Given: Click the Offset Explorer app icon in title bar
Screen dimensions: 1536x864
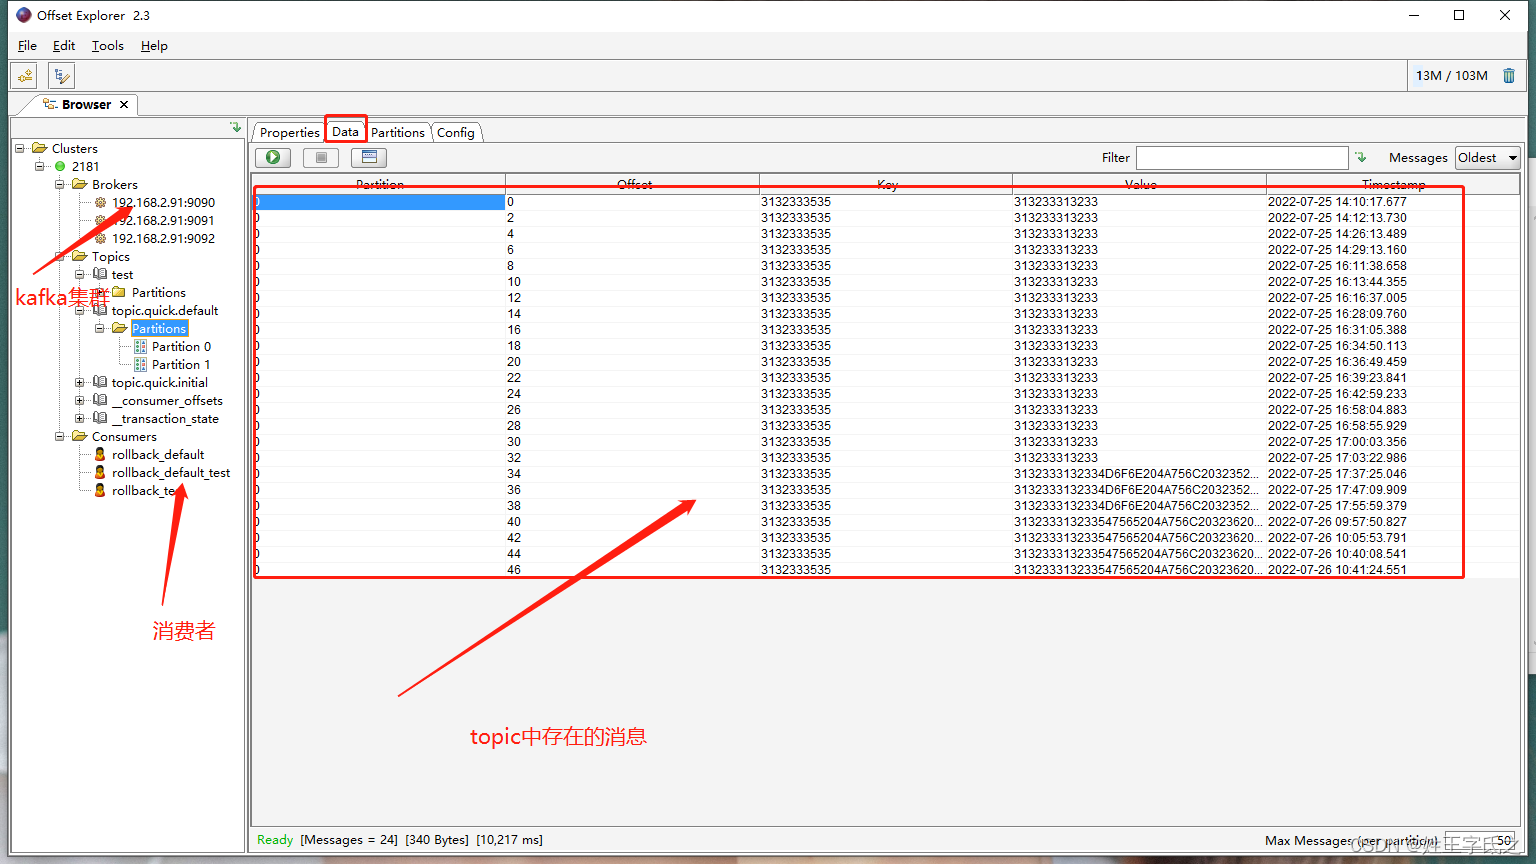Looking at the screenshot, I should 24,15.
